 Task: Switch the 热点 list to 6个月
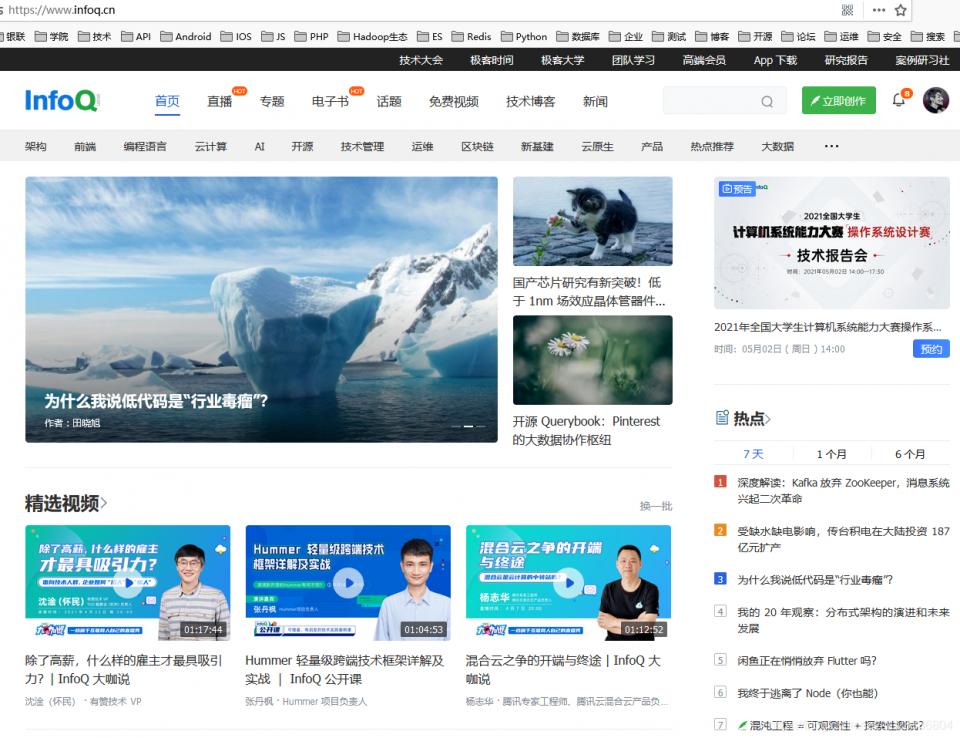pos(910,453)
